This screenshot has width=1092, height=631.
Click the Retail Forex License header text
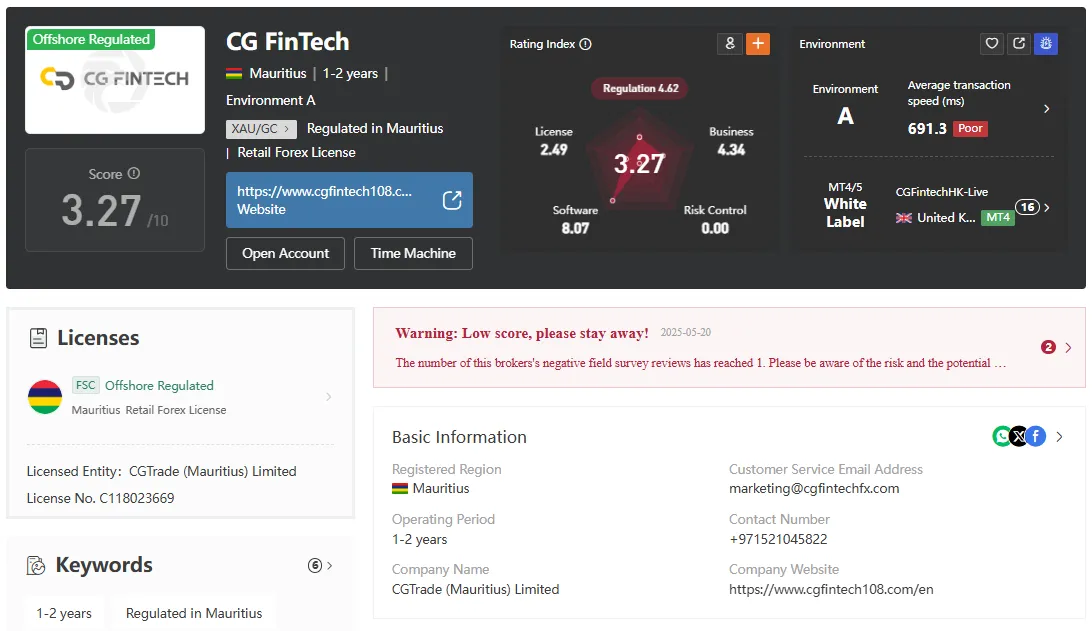pos(296,153)
